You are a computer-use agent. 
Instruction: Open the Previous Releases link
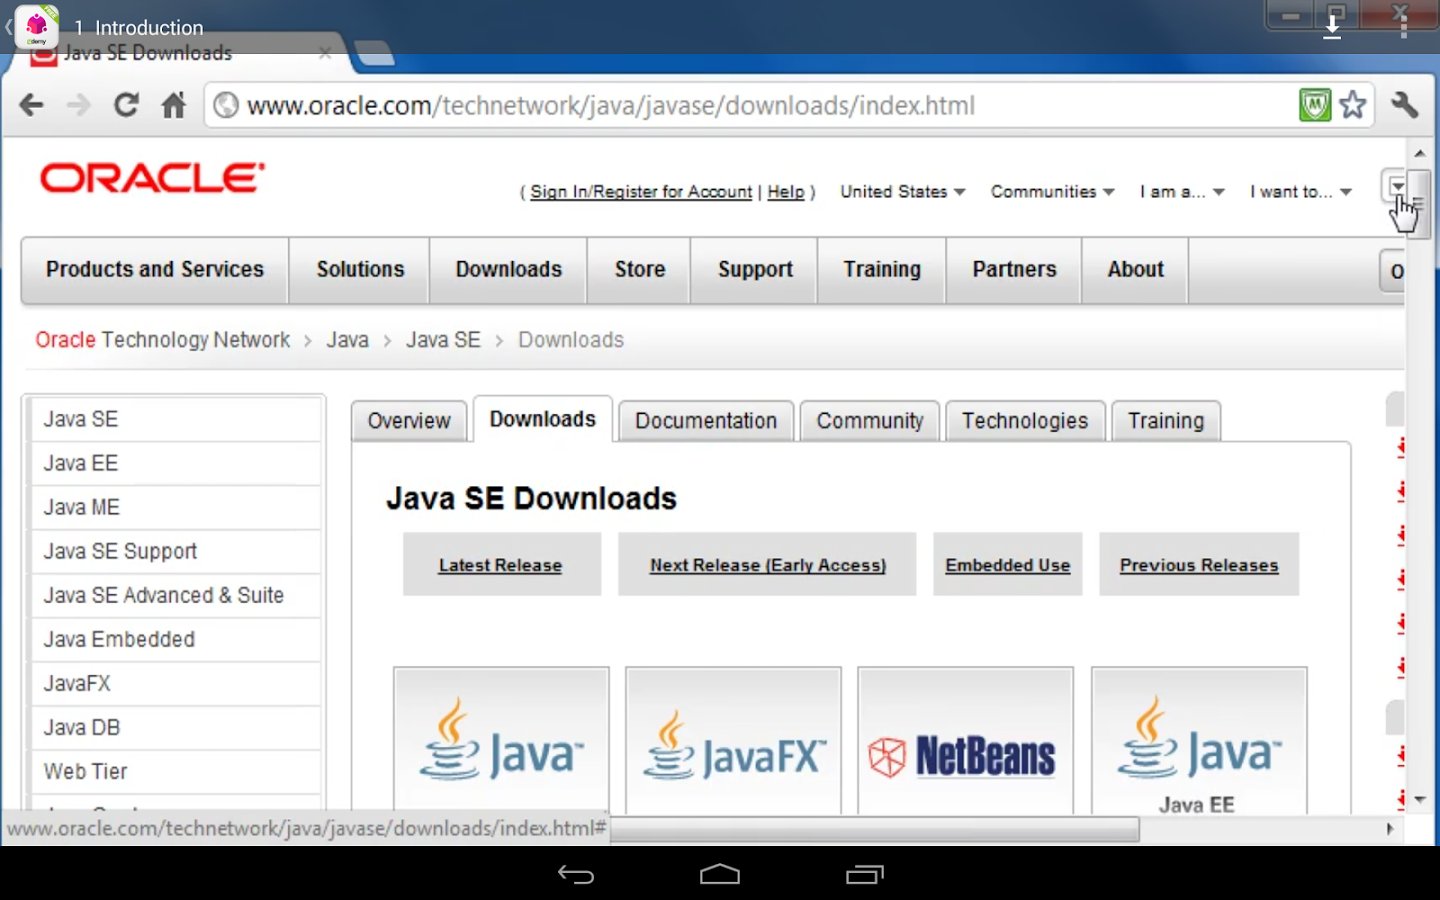[x=1199, y=565]
